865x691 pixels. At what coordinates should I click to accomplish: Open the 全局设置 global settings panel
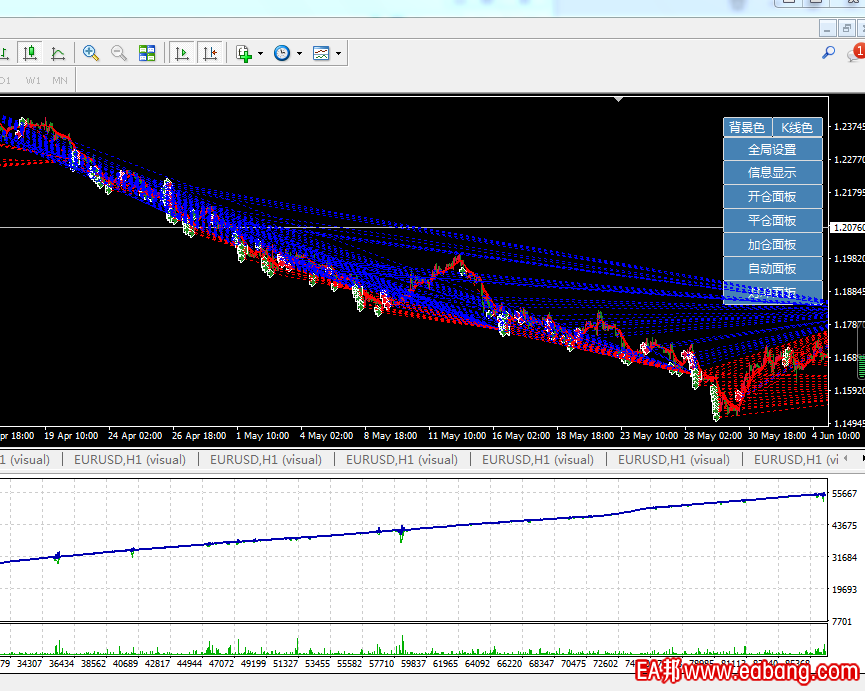pos(772,149)
